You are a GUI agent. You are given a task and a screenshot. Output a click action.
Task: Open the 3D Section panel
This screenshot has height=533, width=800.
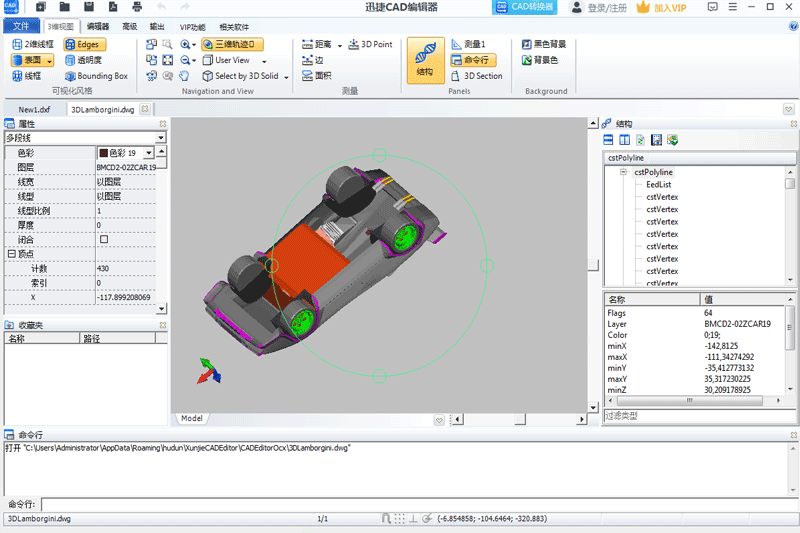477,76
